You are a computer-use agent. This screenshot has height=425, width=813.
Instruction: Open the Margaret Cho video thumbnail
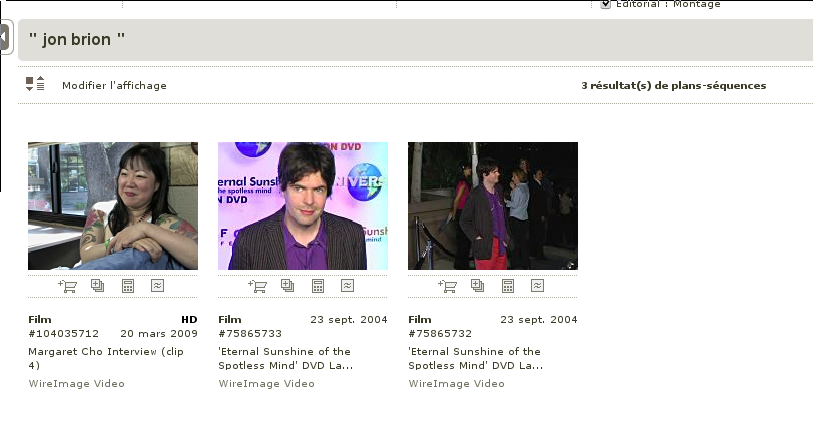tap(113, 206)
